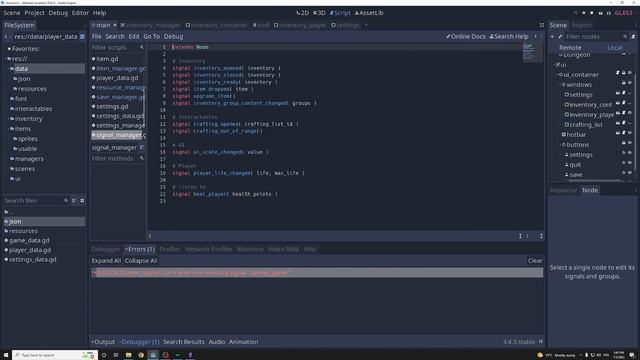This screenshot has height=360, width=640.
Task: Toggle distraction-free mode icon
Action: [542, 25]
